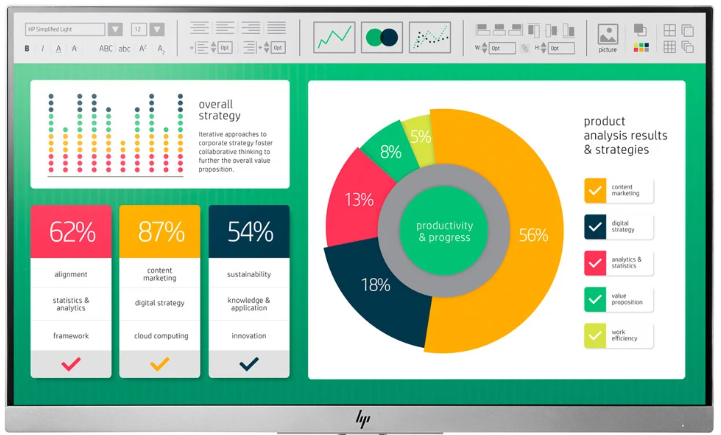Image resolution: width=721 pixels, height=435 pixels.
Task: Toggle bold text formatting
Action: [x=27, y=48]
